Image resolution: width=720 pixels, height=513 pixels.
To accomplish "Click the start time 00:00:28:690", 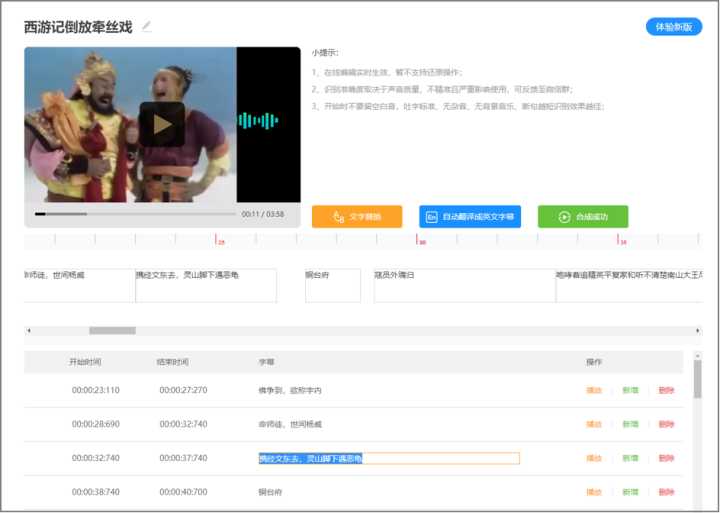I will tap(96, 424).
